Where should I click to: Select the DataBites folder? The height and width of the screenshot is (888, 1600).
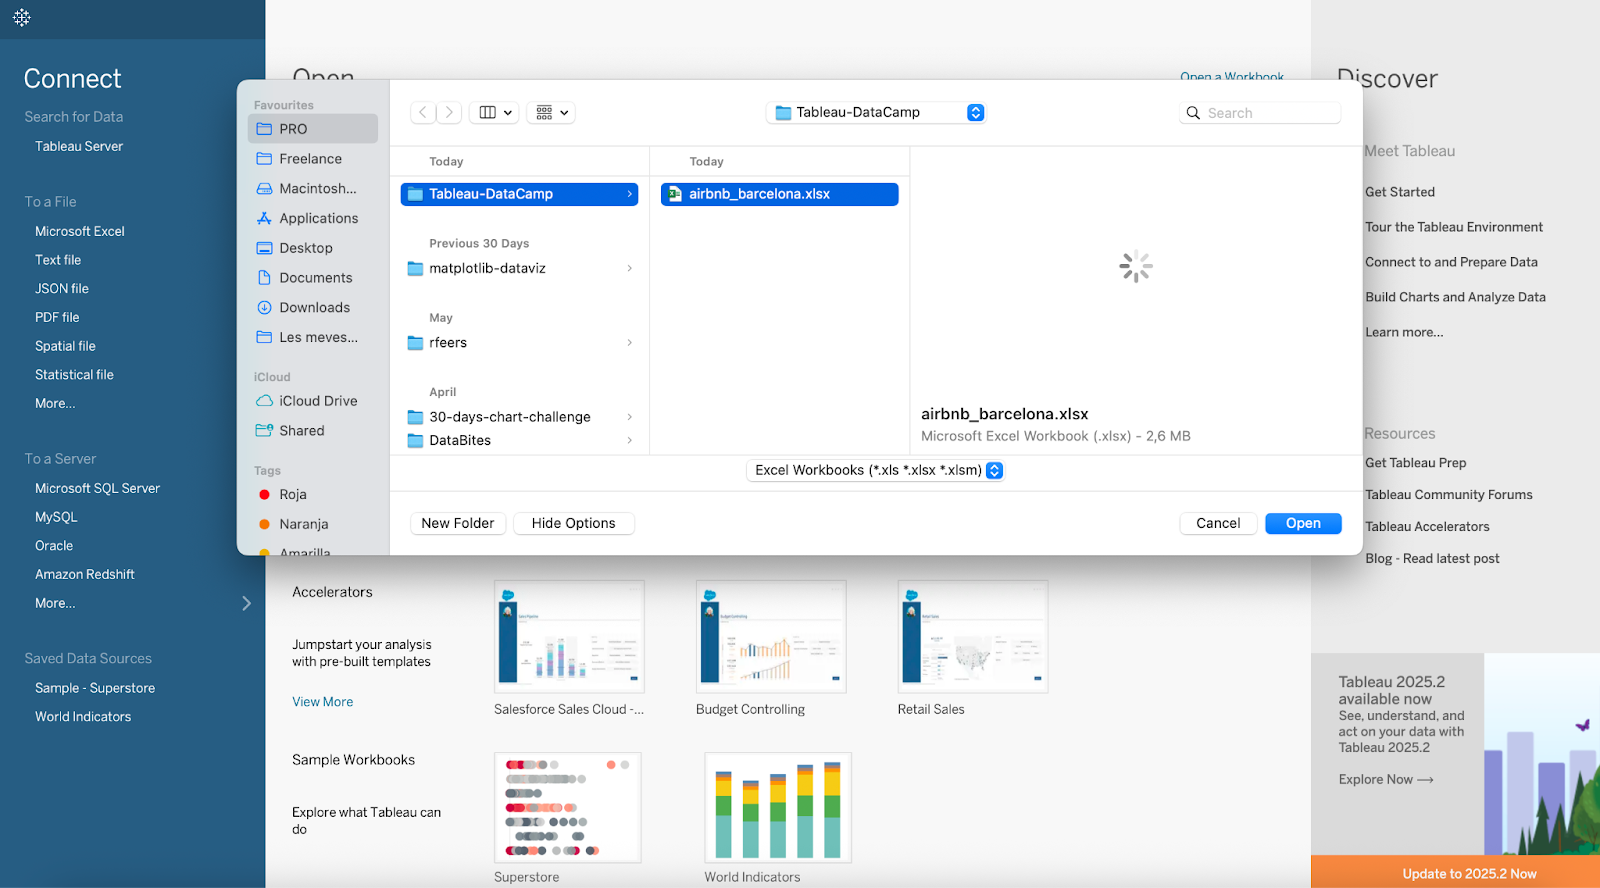tap(519, 441)
